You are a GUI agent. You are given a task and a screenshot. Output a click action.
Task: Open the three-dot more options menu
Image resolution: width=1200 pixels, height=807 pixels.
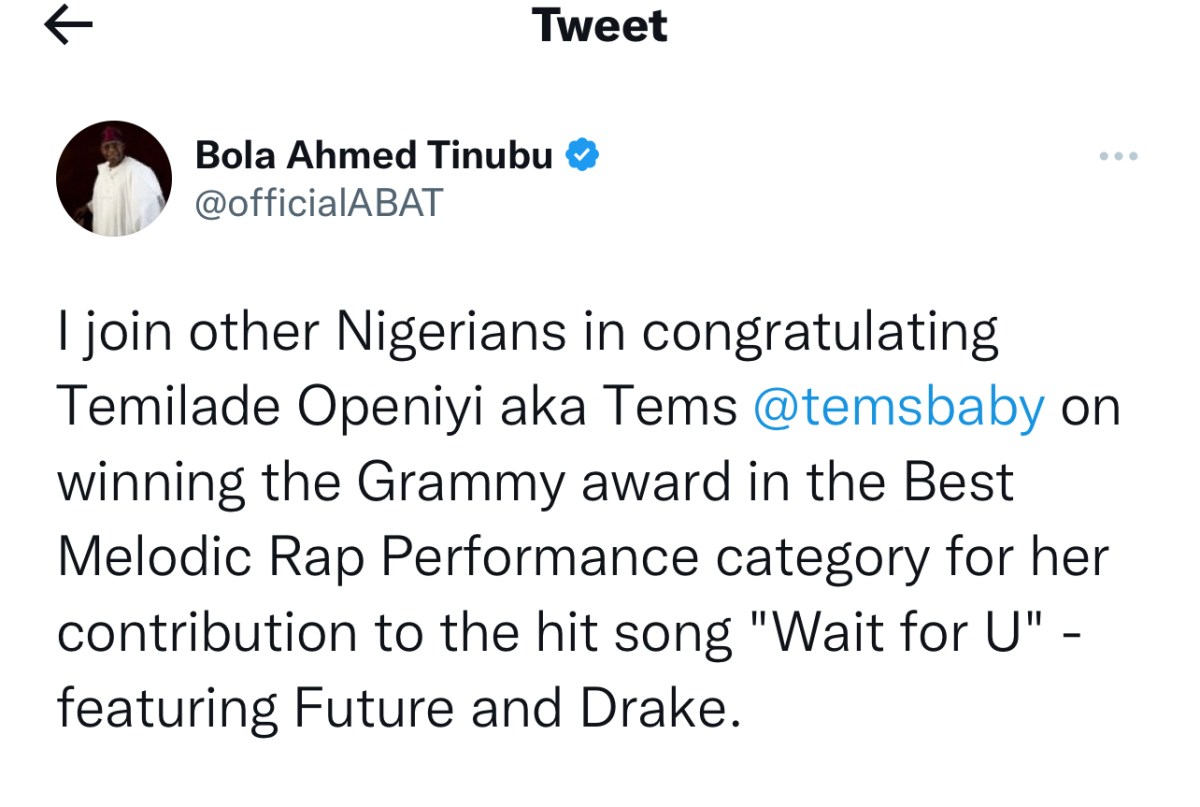tap(1118, 156)
